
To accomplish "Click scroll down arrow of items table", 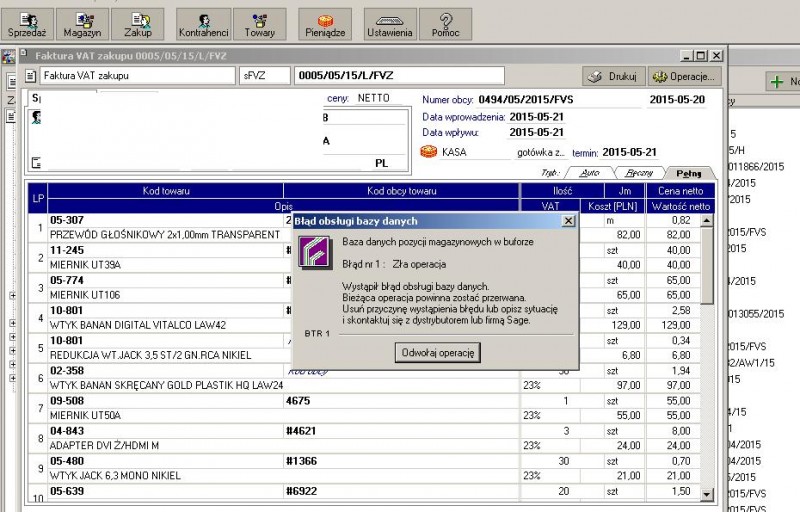I will (707, 494).
